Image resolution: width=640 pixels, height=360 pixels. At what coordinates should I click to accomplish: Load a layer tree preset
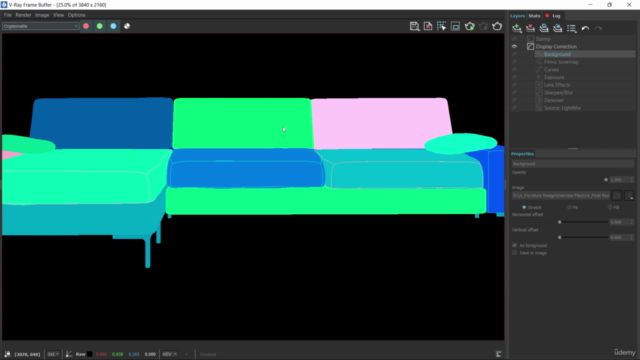558,28
